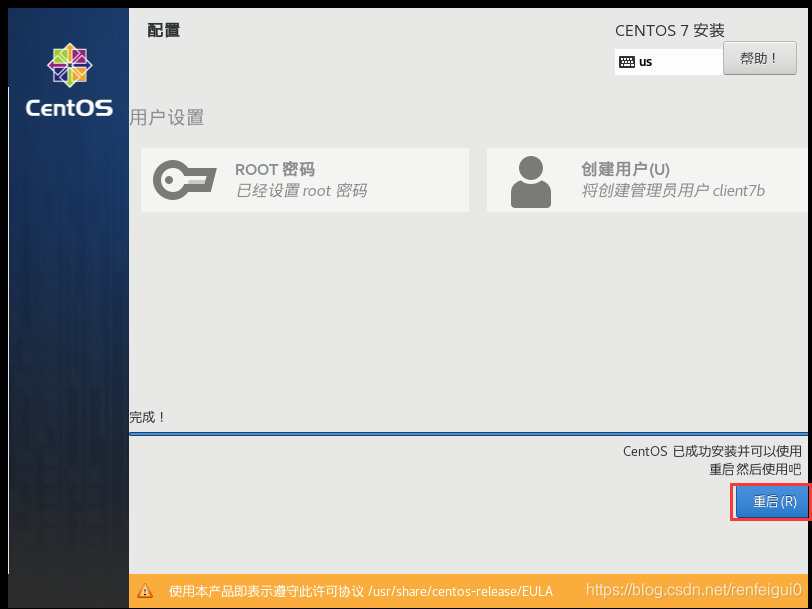Click the keyboard layout icon
The width and height of the screenshot is (812, 609).
[x=627, y=62]
